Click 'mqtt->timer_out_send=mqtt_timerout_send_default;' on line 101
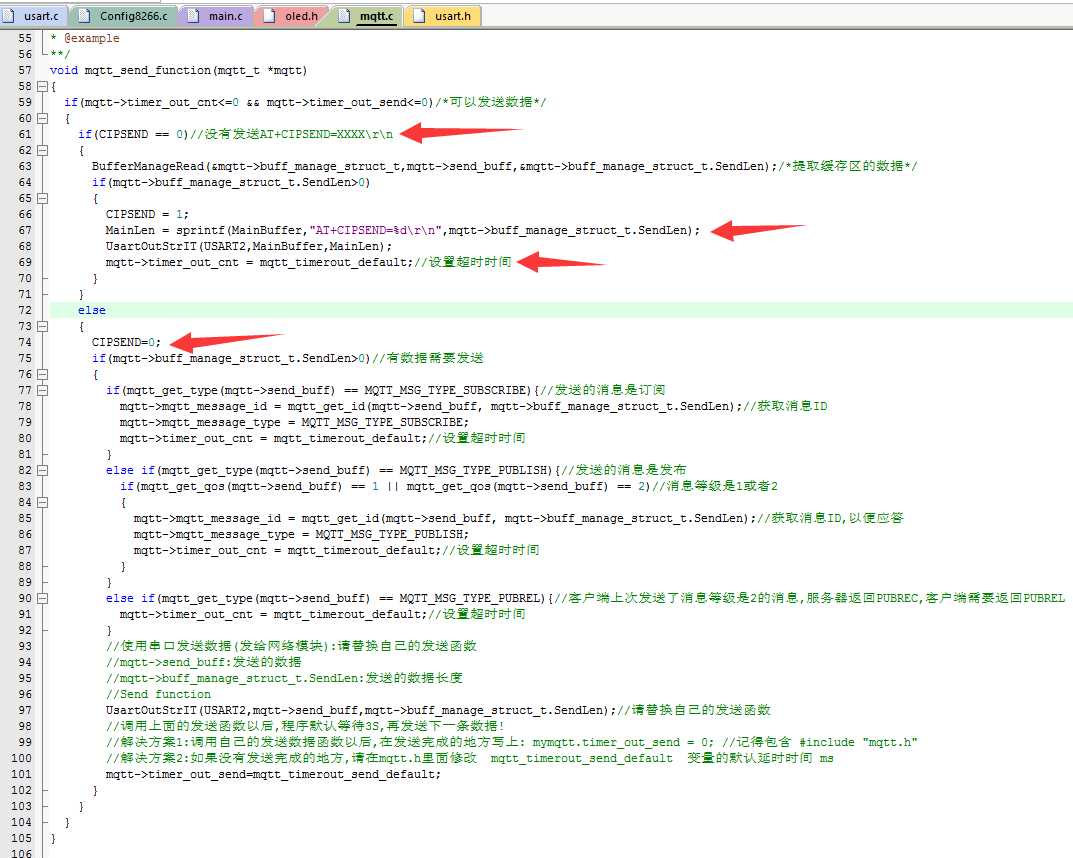Viewport: 1073px width, 858px height. (273, 775)
